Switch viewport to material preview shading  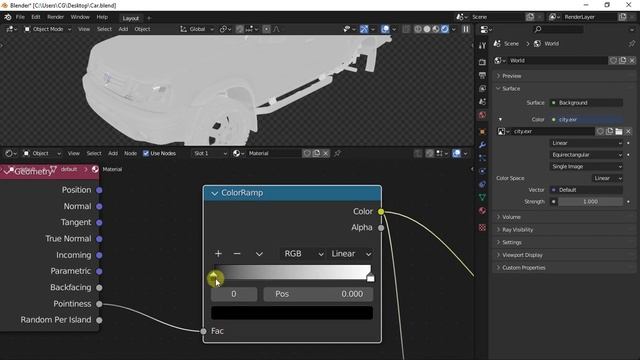coord(436,29)
